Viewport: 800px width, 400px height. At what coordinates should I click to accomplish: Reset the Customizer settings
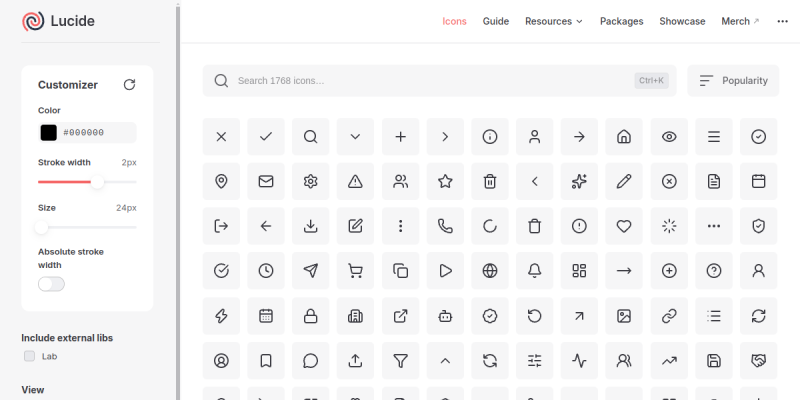(x=130, y=85)
